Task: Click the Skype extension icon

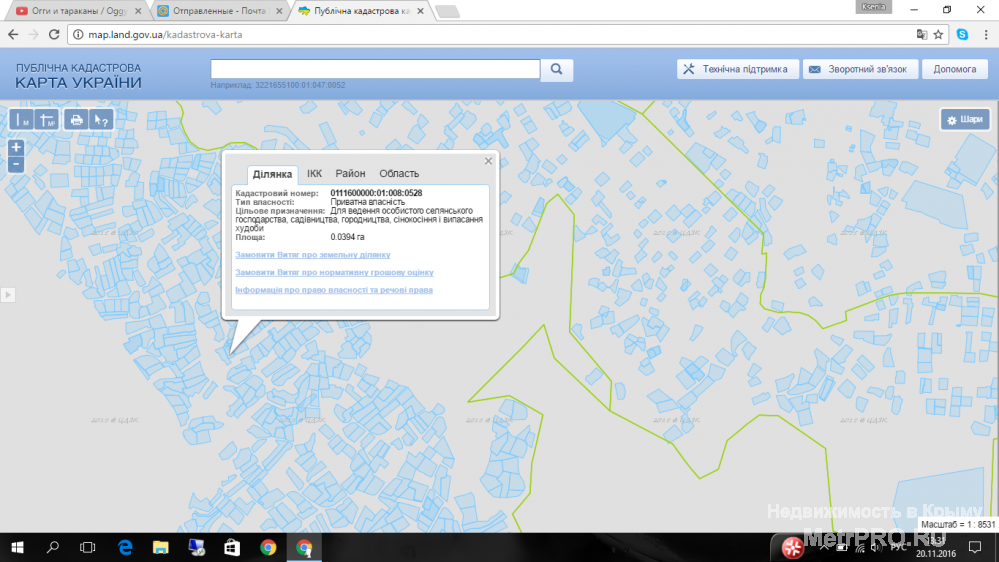Action: point(962,34)
